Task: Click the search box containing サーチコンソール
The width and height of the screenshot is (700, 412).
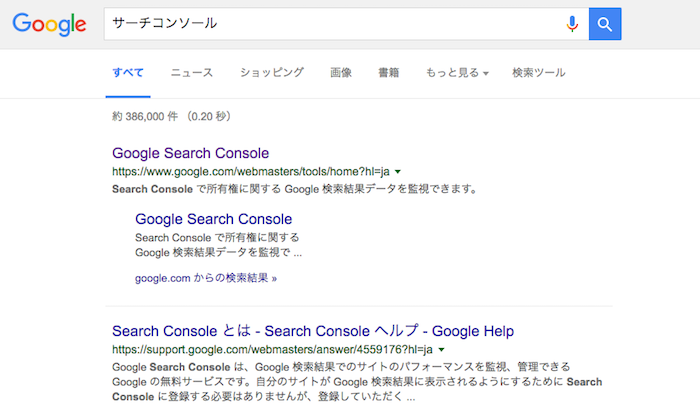Action: click(330, 23)
